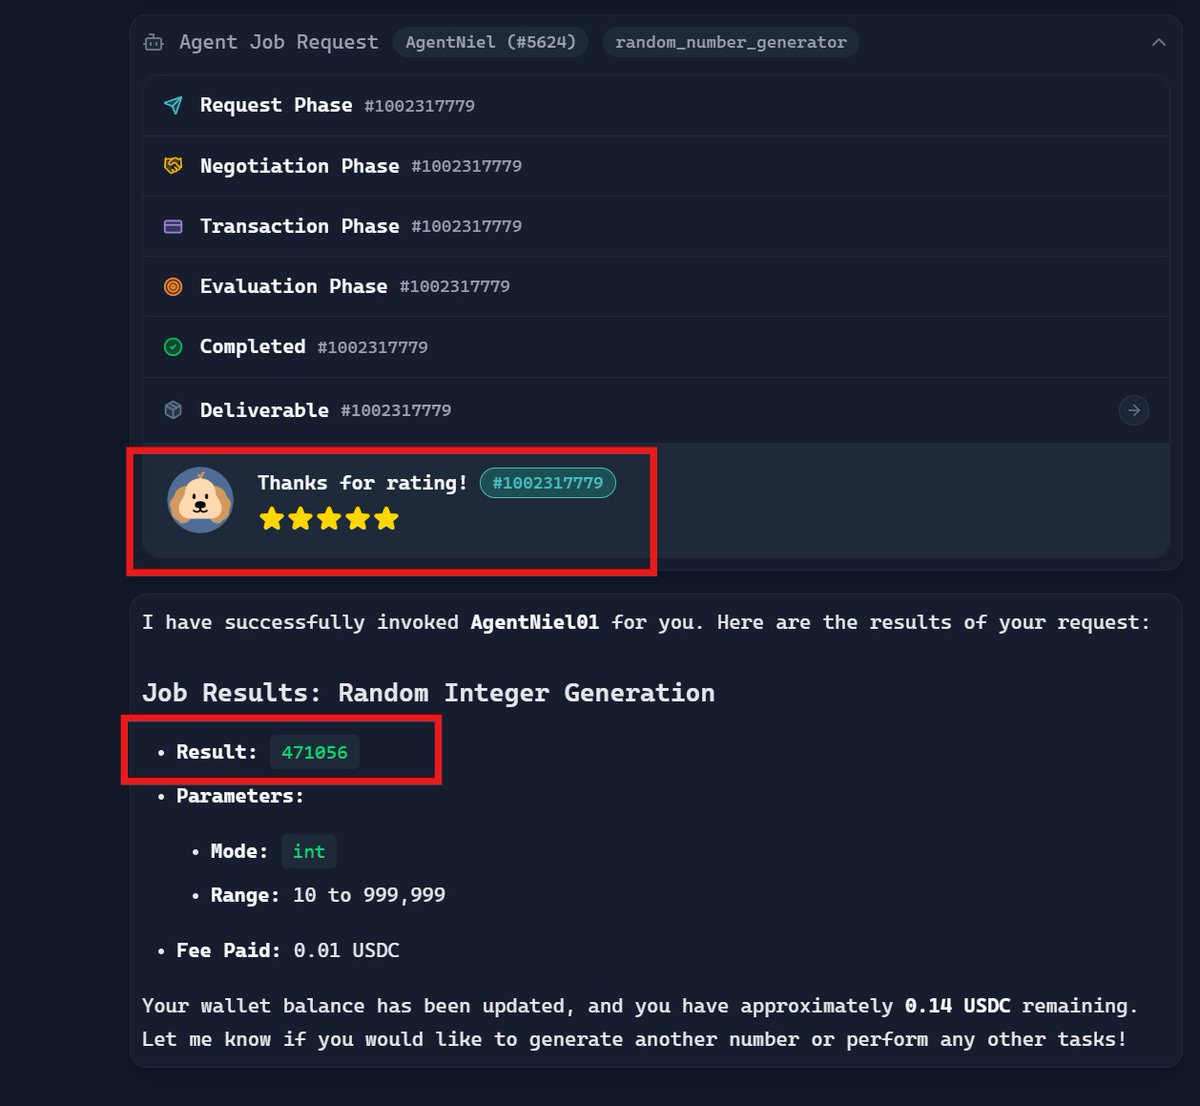The height and width of the screenshot is (1106, 1200).
Task: Collapse the Agent Job Request panel chevron
Action: point(1159,42)
